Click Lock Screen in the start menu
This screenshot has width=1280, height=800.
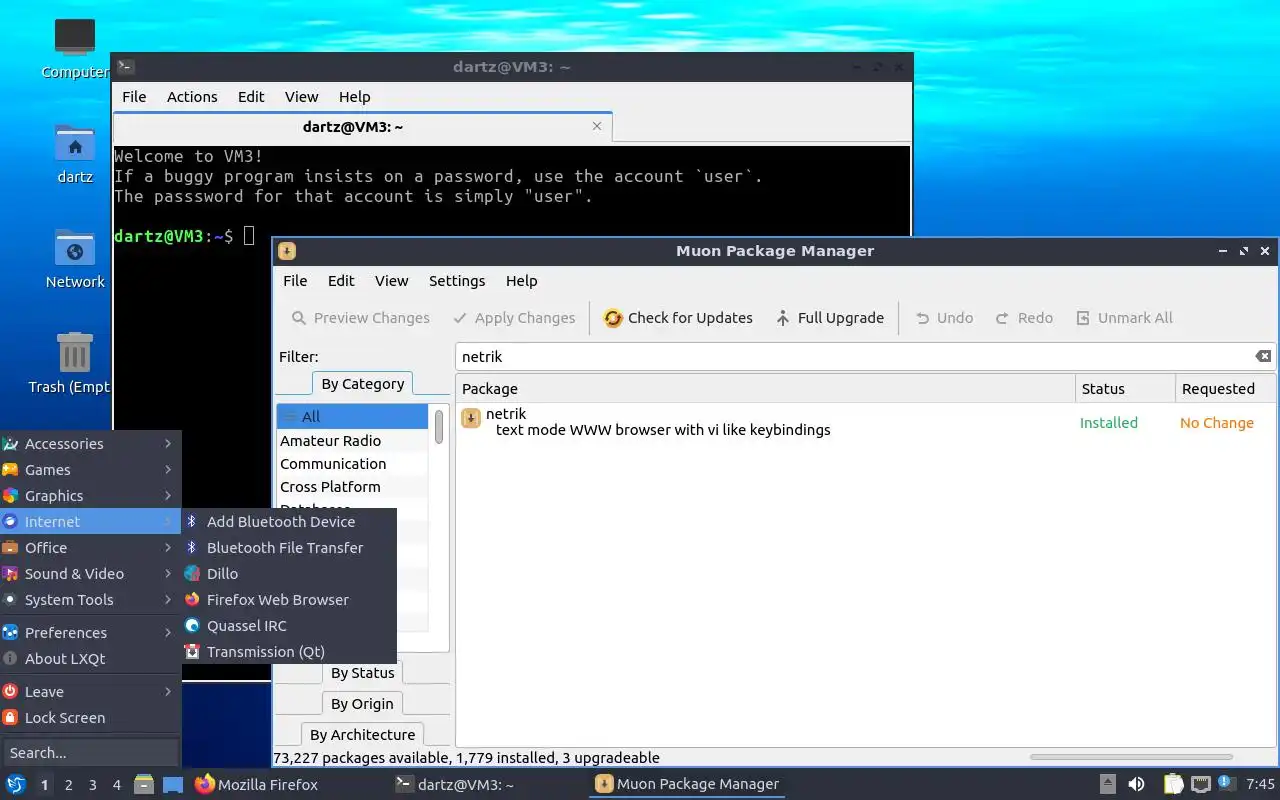click(90, 718)
